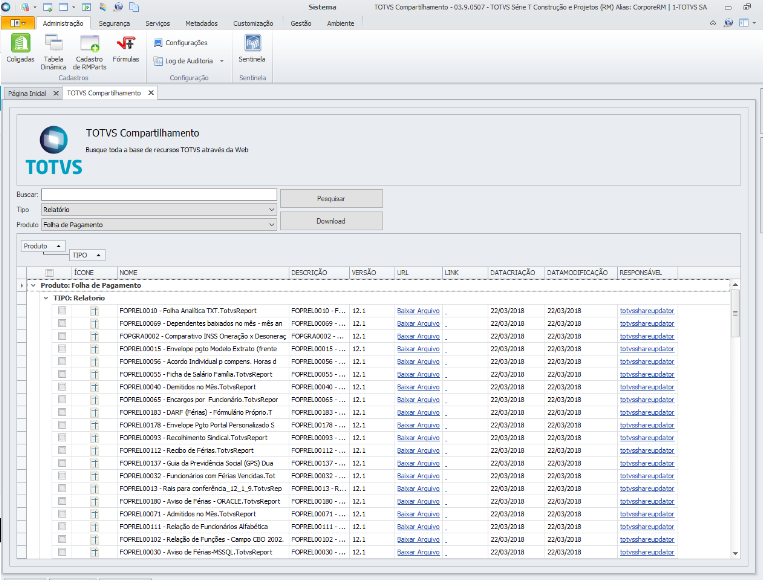Viewport: 763px width, 580px height.
Task: Collapse the TIPO: Relatorio group
Action: pos(46,298)
